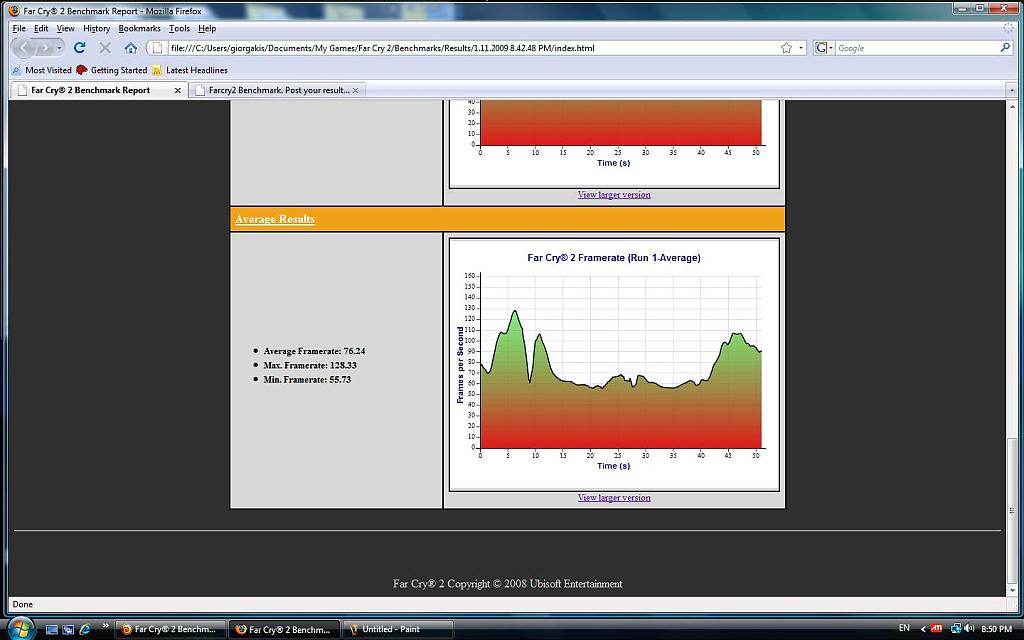Image resolution: width=1024 pixels, height=640 pixels.
Task: Open View larger version above Average Results
Action: coord(614,195)
